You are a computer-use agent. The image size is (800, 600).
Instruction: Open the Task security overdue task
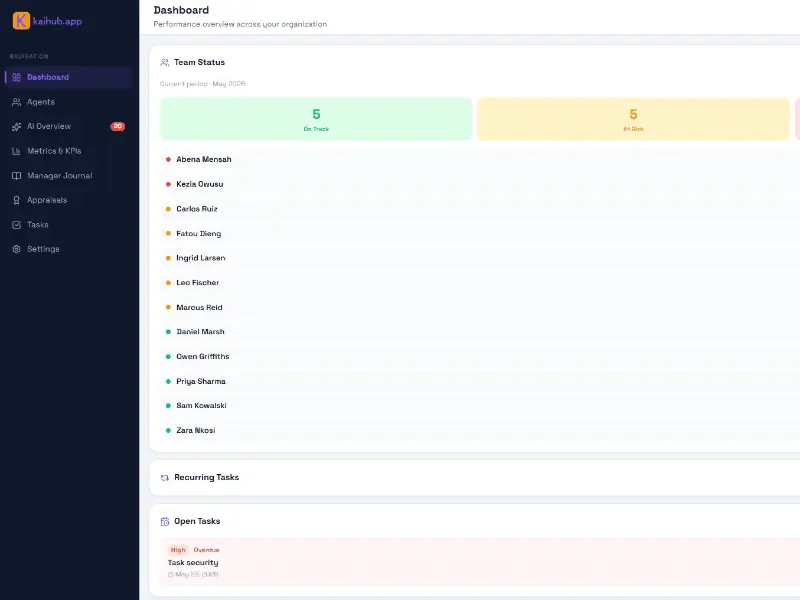pos(480,562)
